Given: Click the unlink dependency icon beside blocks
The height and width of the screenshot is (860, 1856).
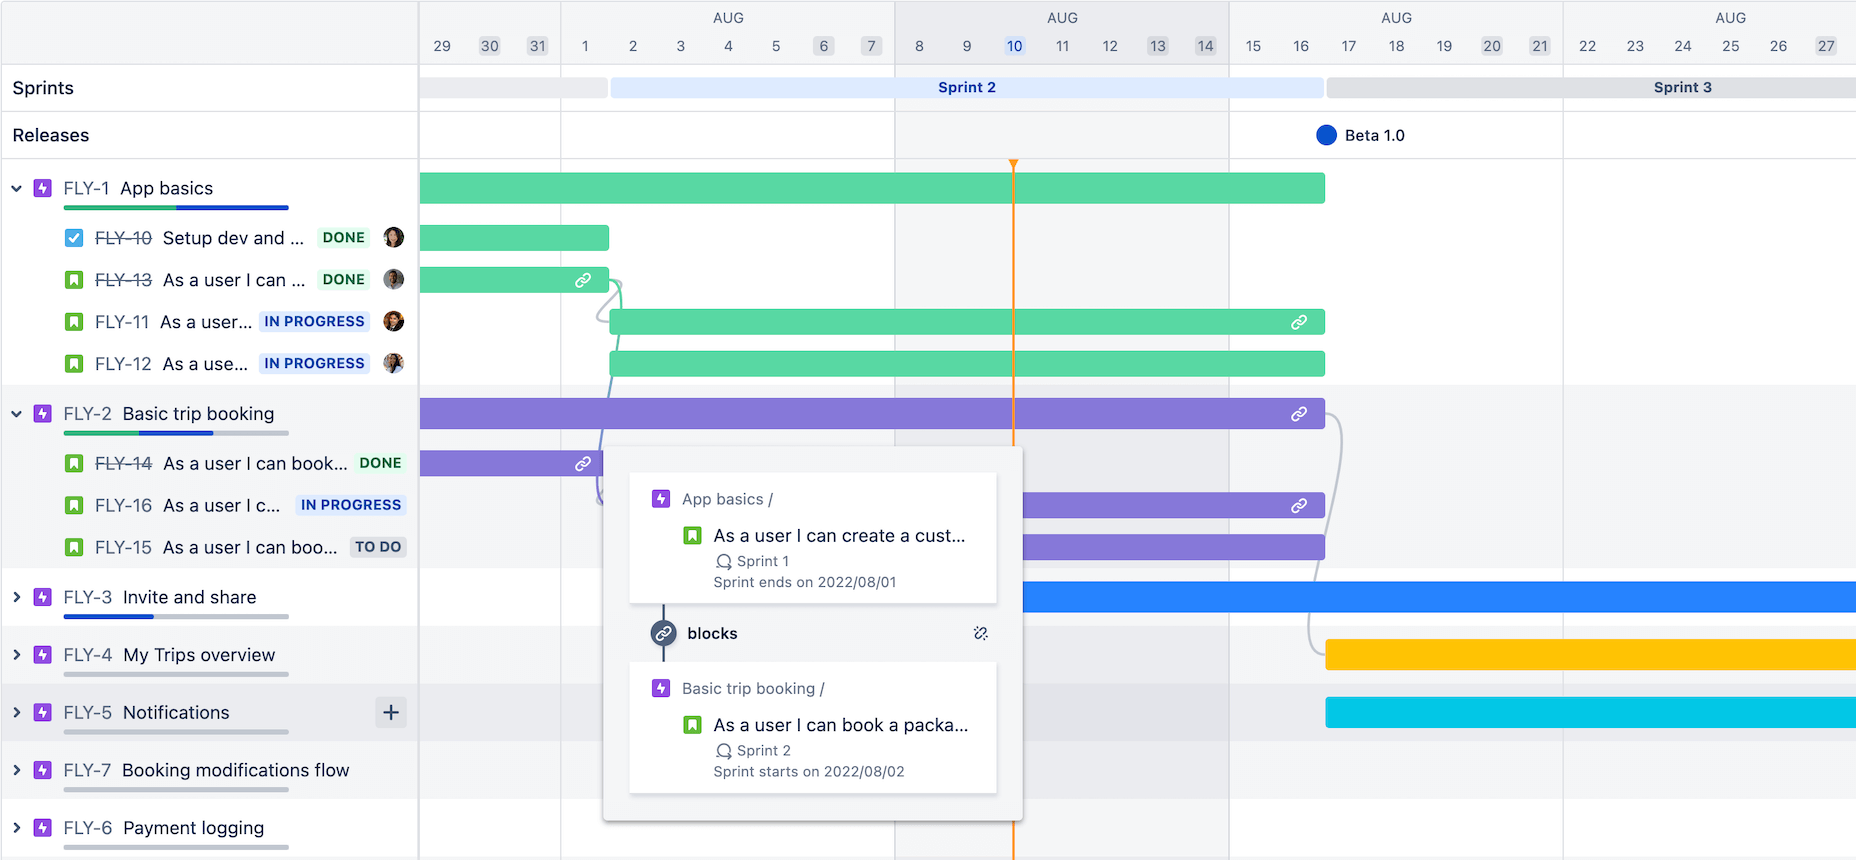Looking at the screenshot, I should pyautogui.click(x=980, y=633).
